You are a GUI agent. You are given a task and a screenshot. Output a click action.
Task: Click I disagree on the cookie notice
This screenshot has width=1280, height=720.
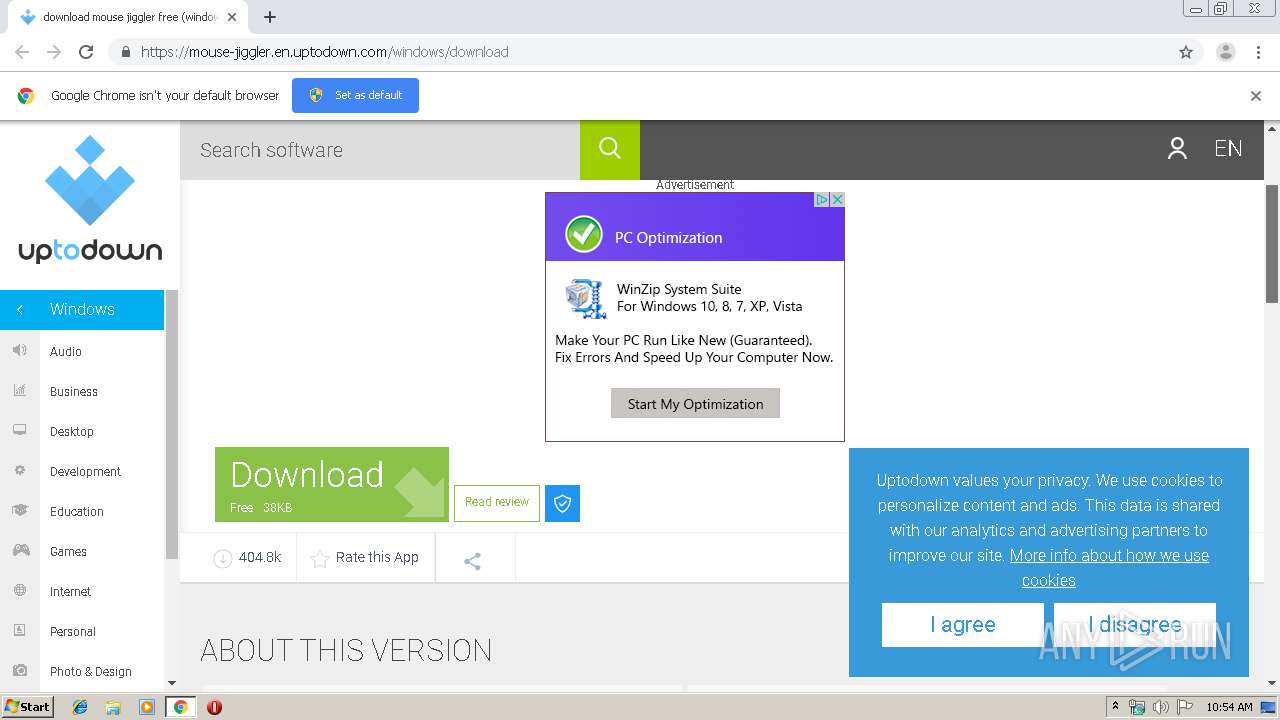coord(1135,625)
